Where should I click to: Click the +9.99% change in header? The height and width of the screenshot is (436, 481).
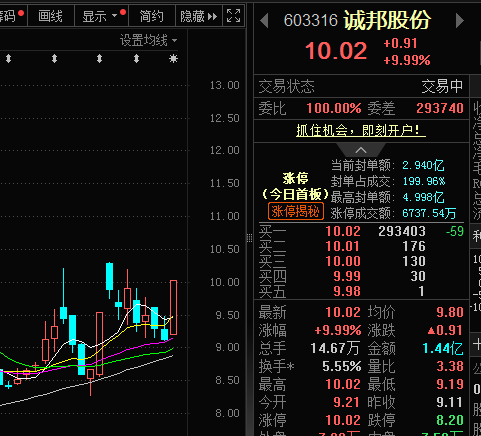(407, 60)
